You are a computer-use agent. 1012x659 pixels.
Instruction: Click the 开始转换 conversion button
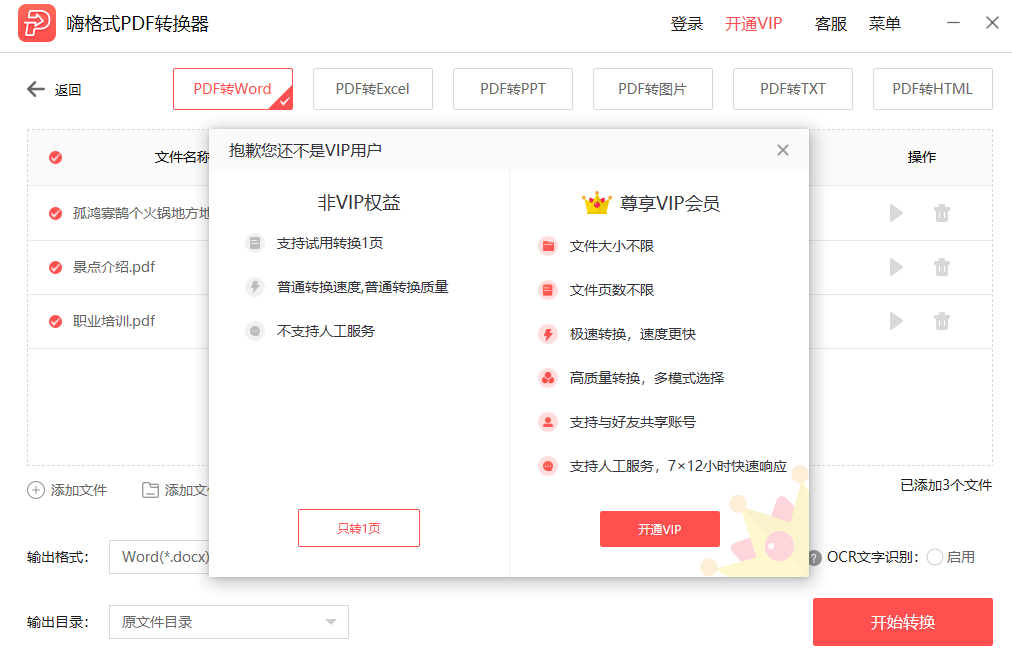(902, 622)
